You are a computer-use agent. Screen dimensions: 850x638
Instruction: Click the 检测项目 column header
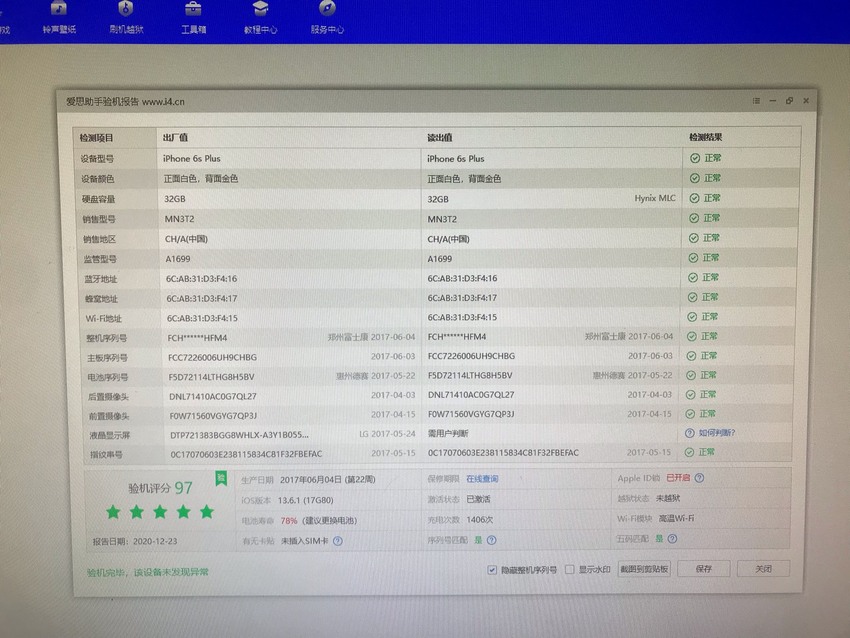96,138
